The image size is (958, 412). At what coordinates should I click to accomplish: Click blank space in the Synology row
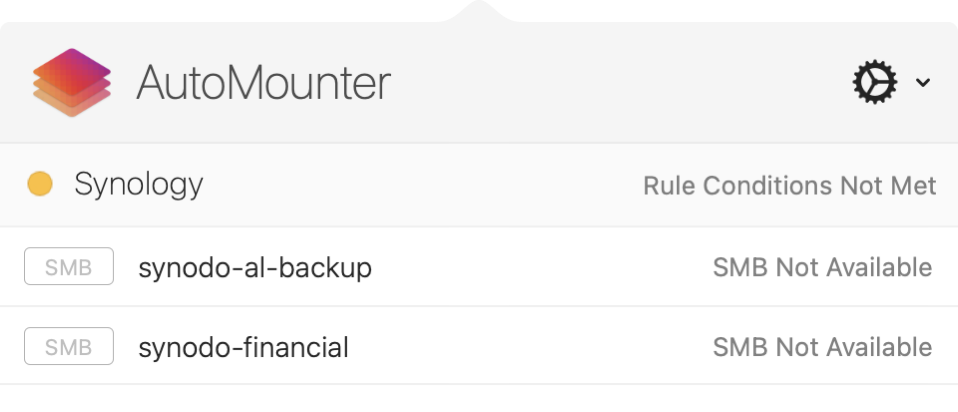[x=420, y=185]
